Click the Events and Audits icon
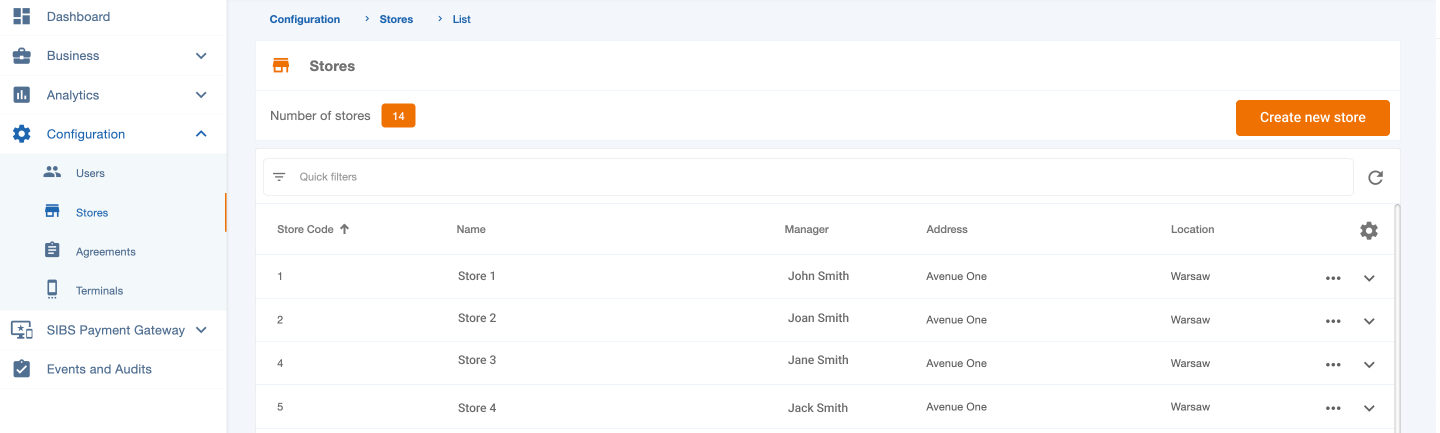 21,369
